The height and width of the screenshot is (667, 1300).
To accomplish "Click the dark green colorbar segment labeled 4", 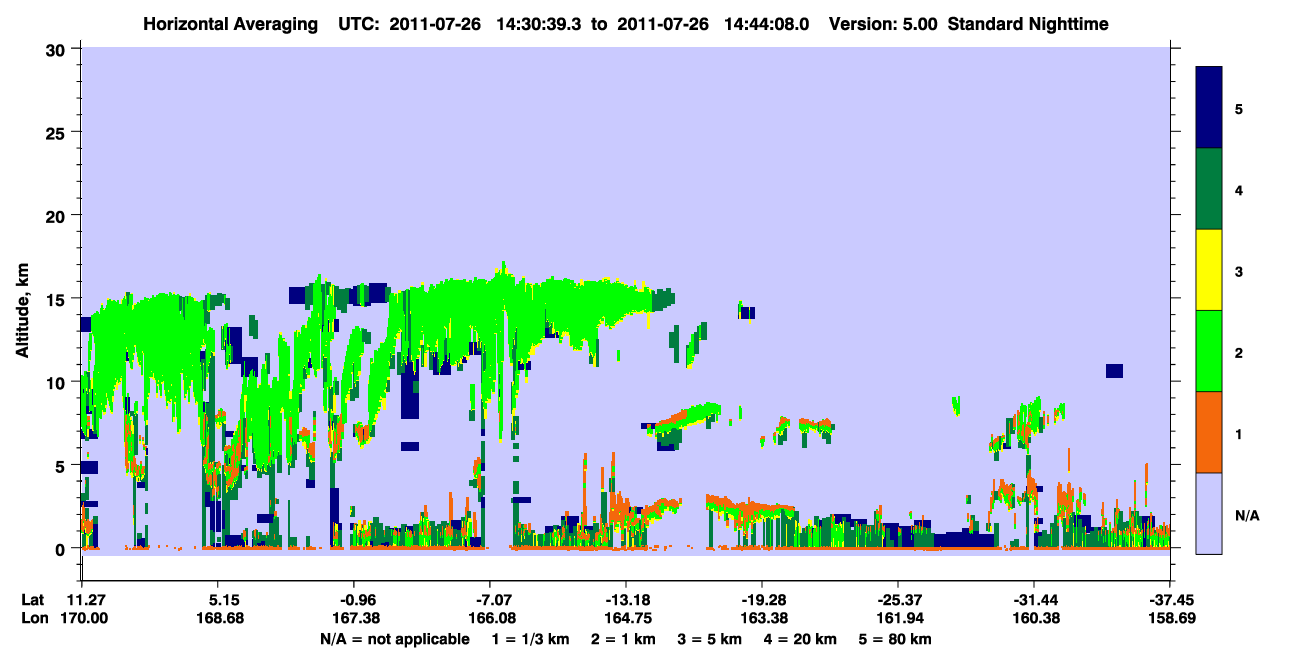I will coord(1210,189).
